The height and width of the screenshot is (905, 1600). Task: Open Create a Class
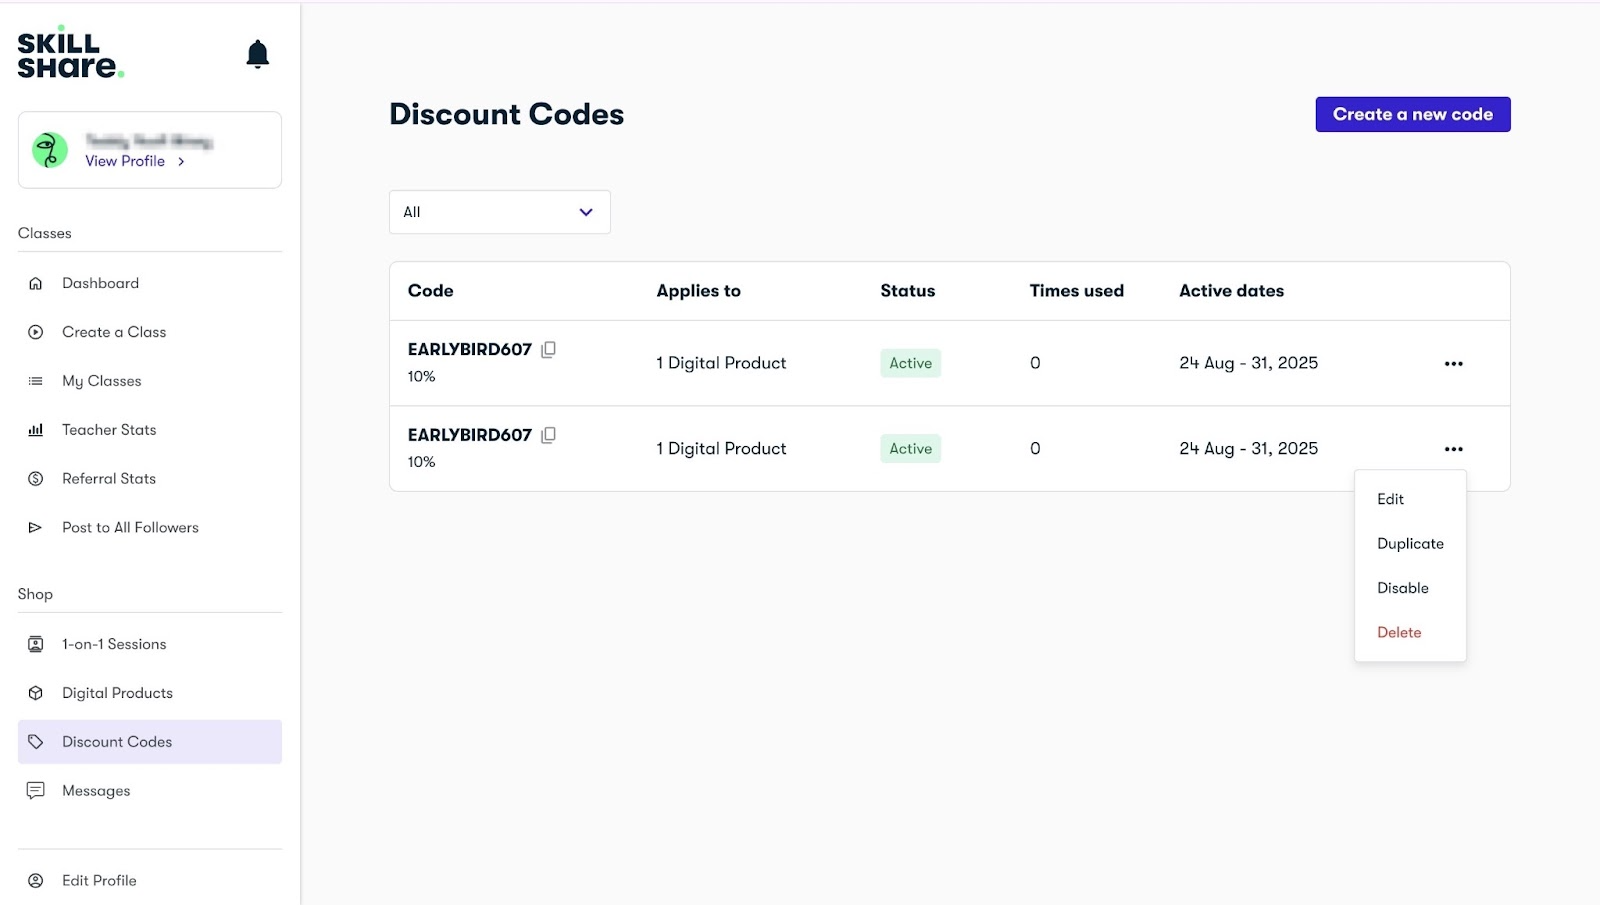[x=114, y=332]
